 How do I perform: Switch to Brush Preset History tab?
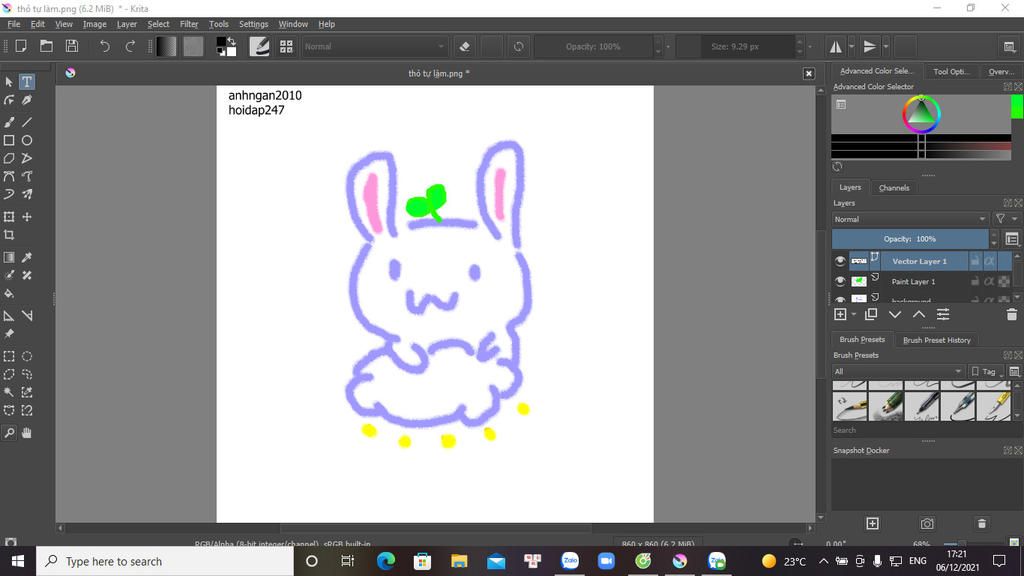(x=936, y=340)
